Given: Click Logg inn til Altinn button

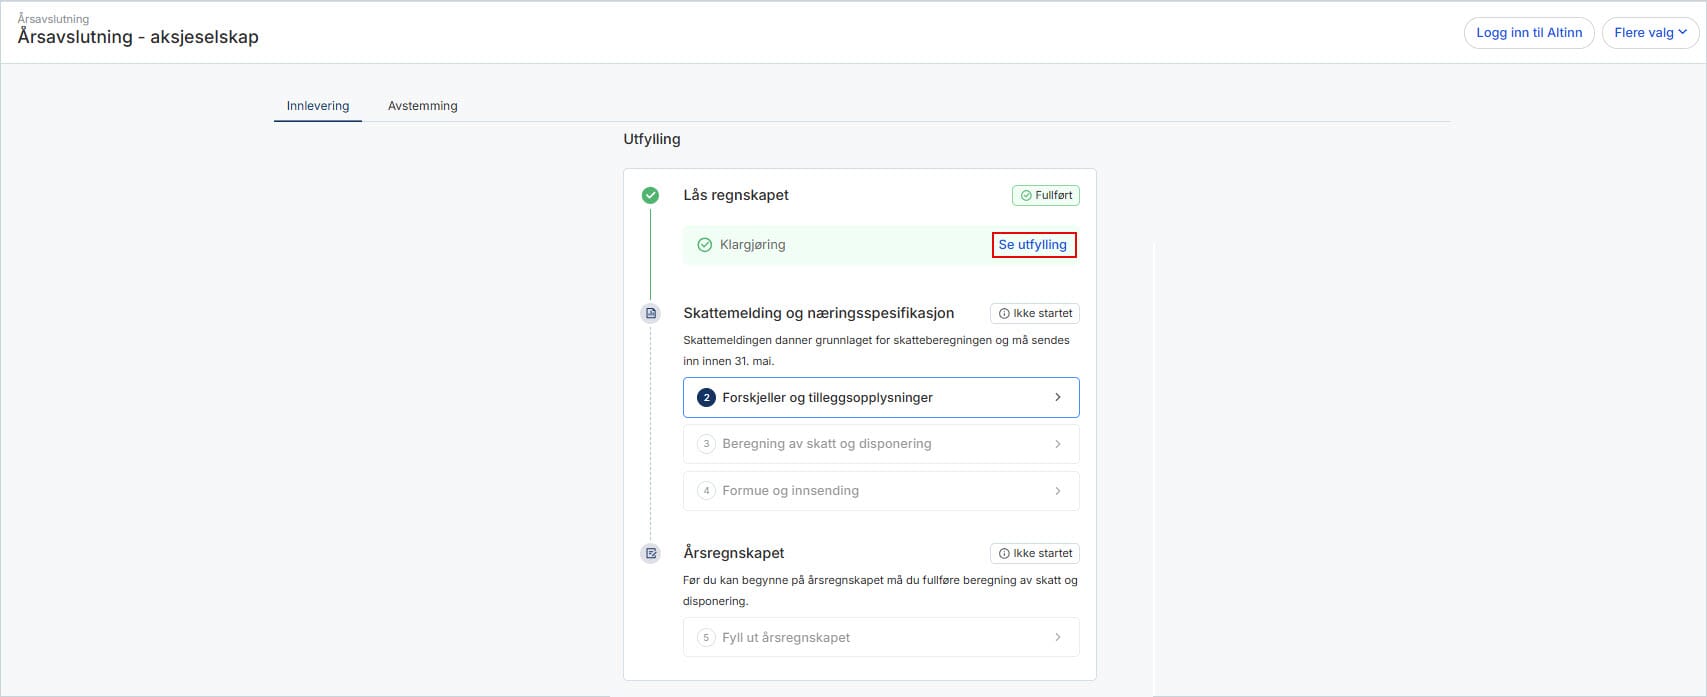Looking at the screenshot, I should 1529,33.
